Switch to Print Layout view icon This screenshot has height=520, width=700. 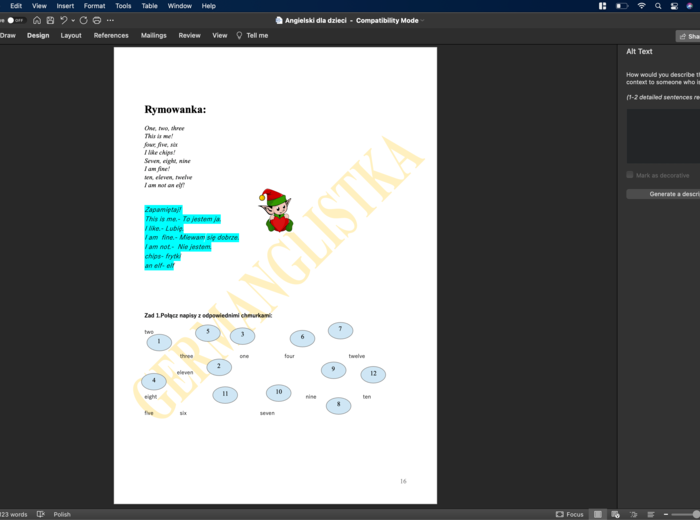pyautogui.click(x=598, y=514)
